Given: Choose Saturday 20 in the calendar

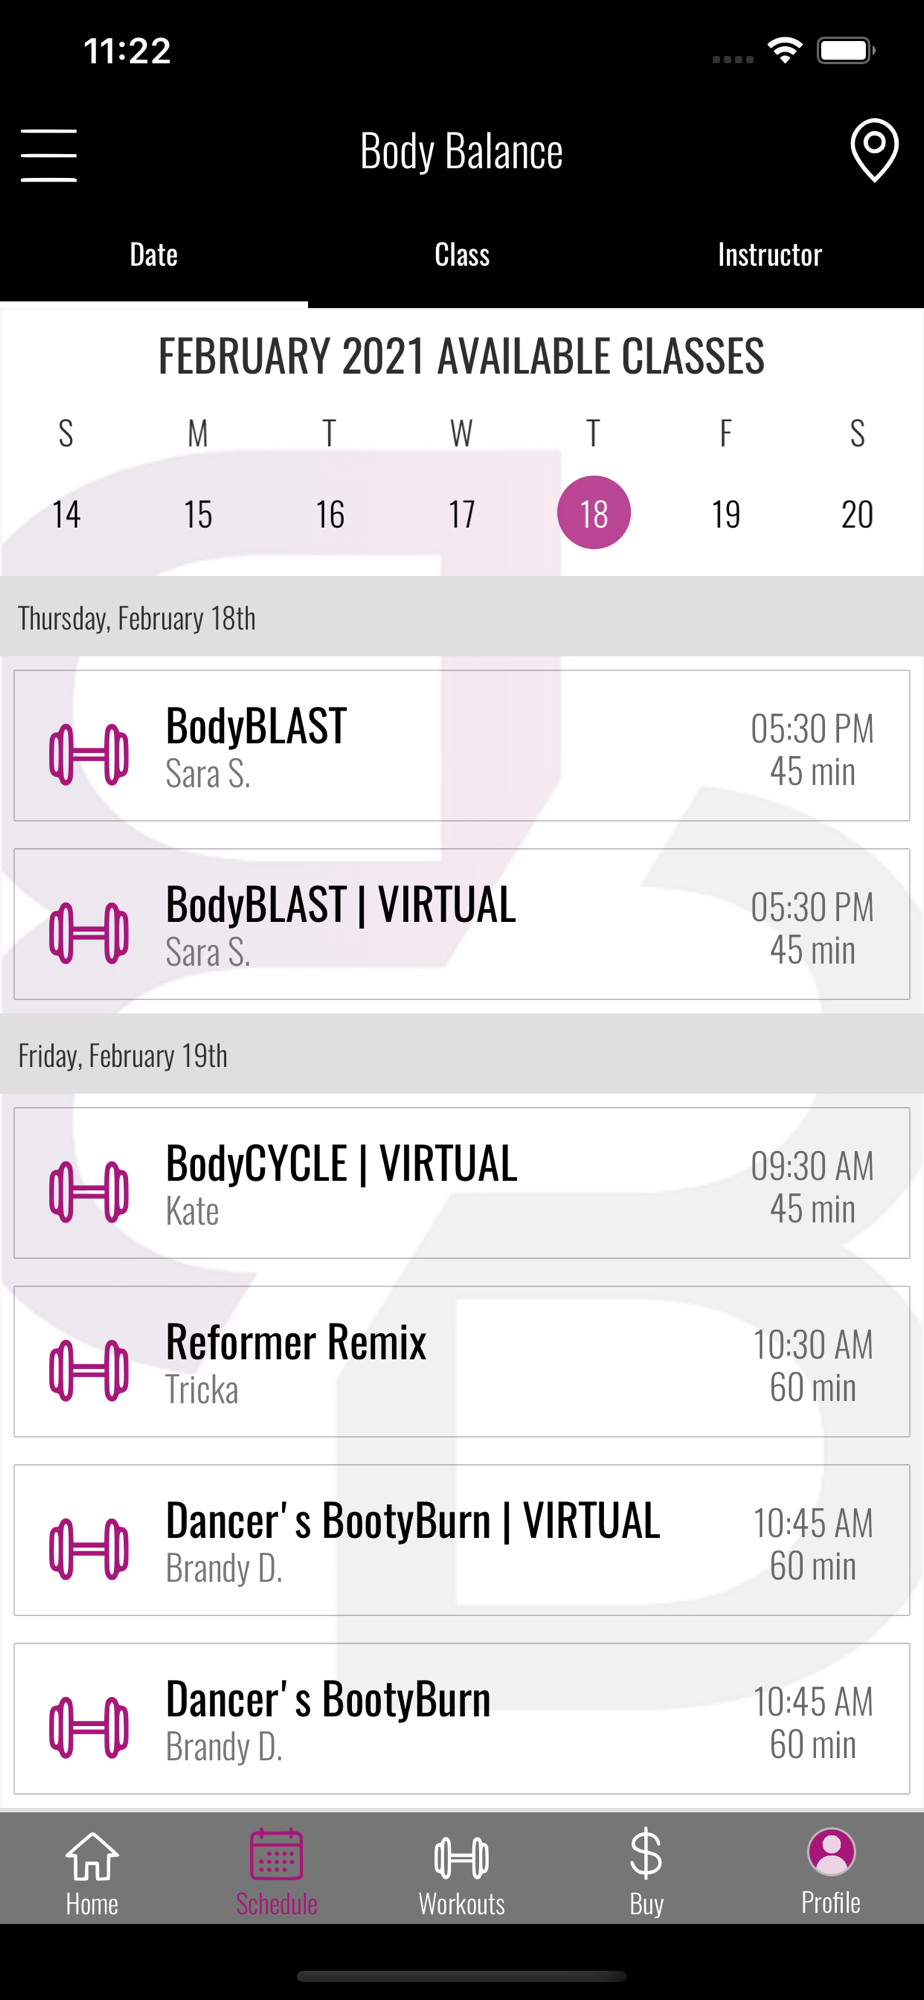Looking at the screenshot, I should pos(857,514).
